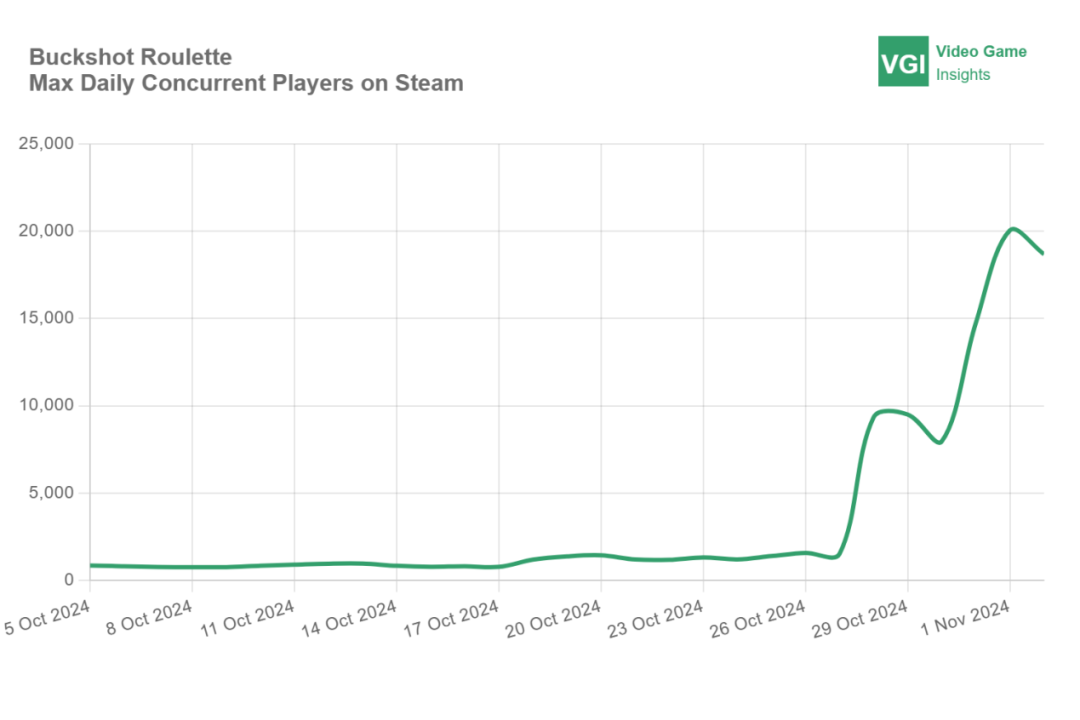Select the 11 Oct 2024 date label
Screen dimensions: 1080x720
click(x=248, y=618)
